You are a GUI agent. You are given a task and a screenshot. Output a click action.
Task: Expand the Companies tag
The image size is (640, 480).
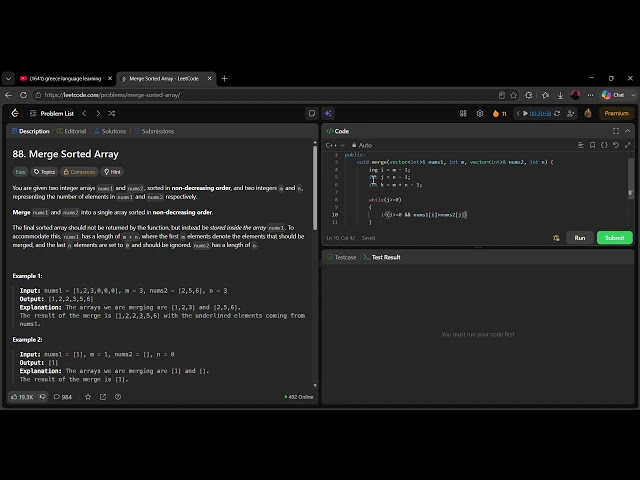(79, 172)
